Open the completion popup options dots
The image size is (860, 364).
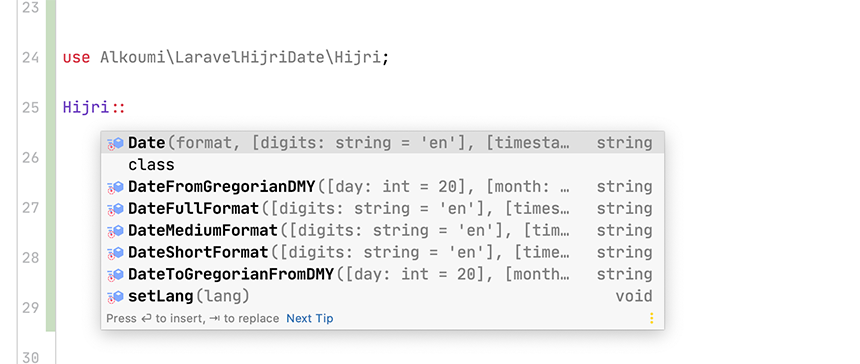click(652, 318)
